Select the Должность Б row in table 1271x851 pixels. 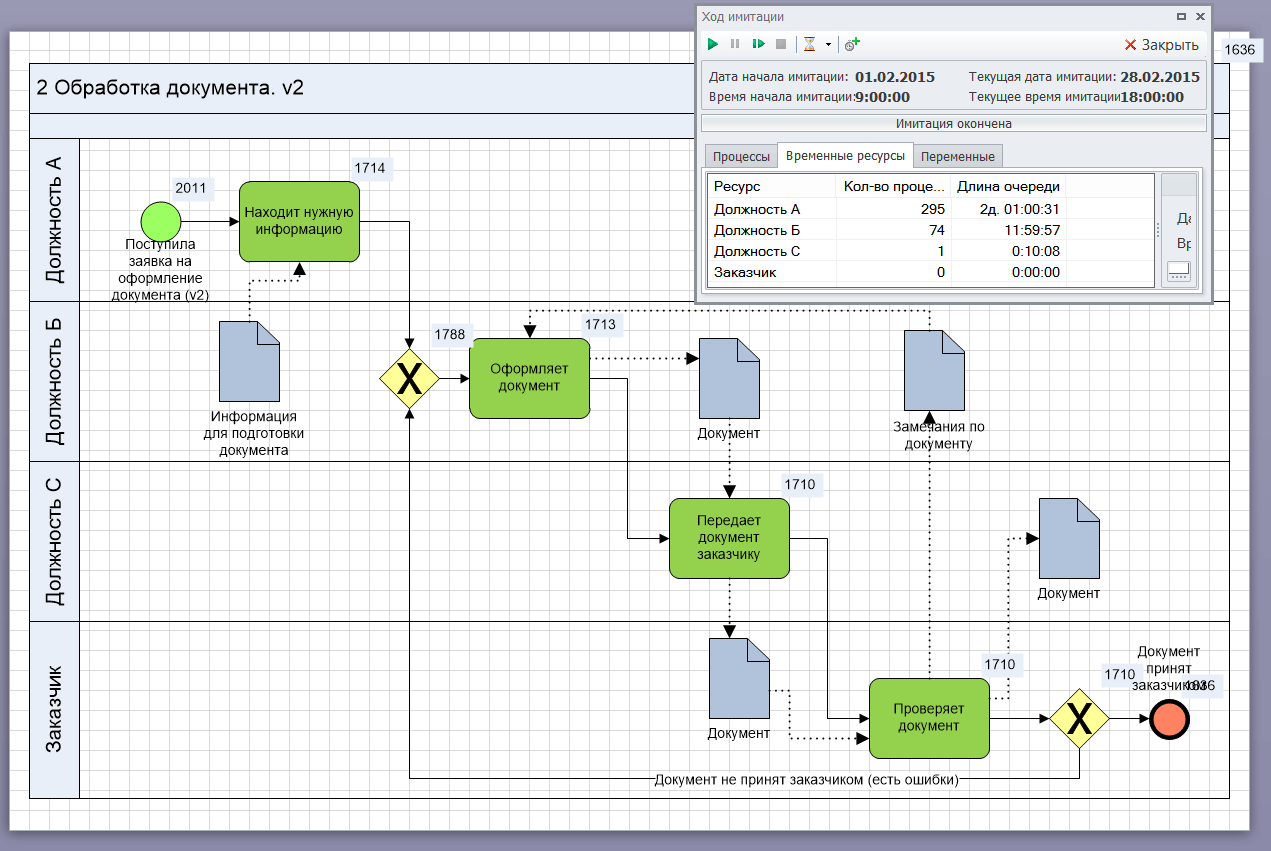tap(756, 230)
